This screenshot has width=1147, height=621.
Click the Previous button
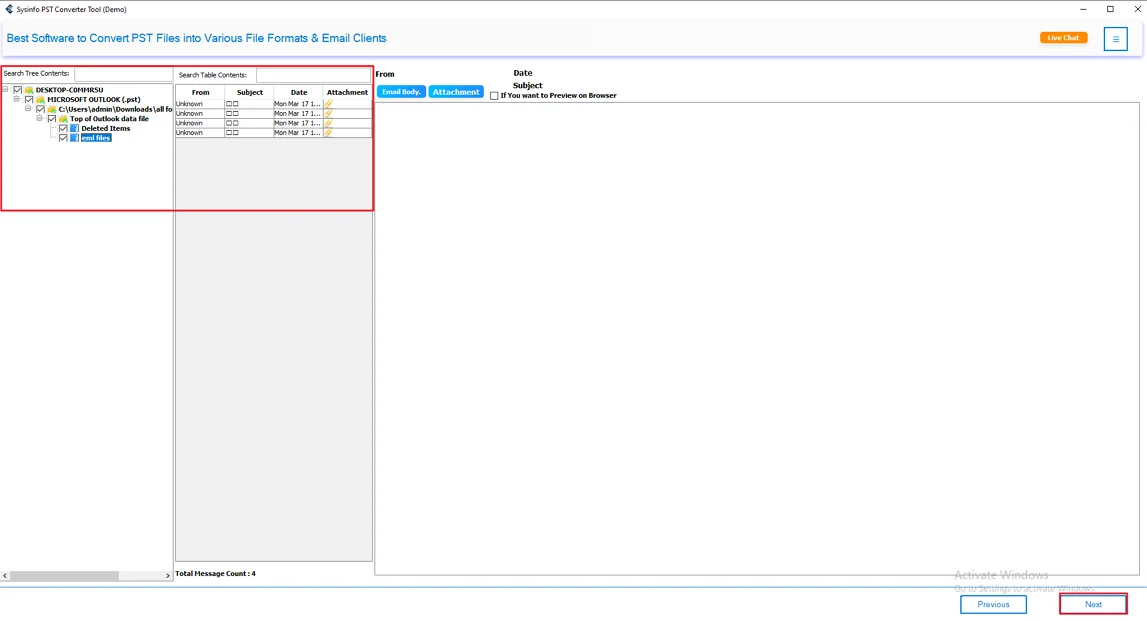point(992,604)
